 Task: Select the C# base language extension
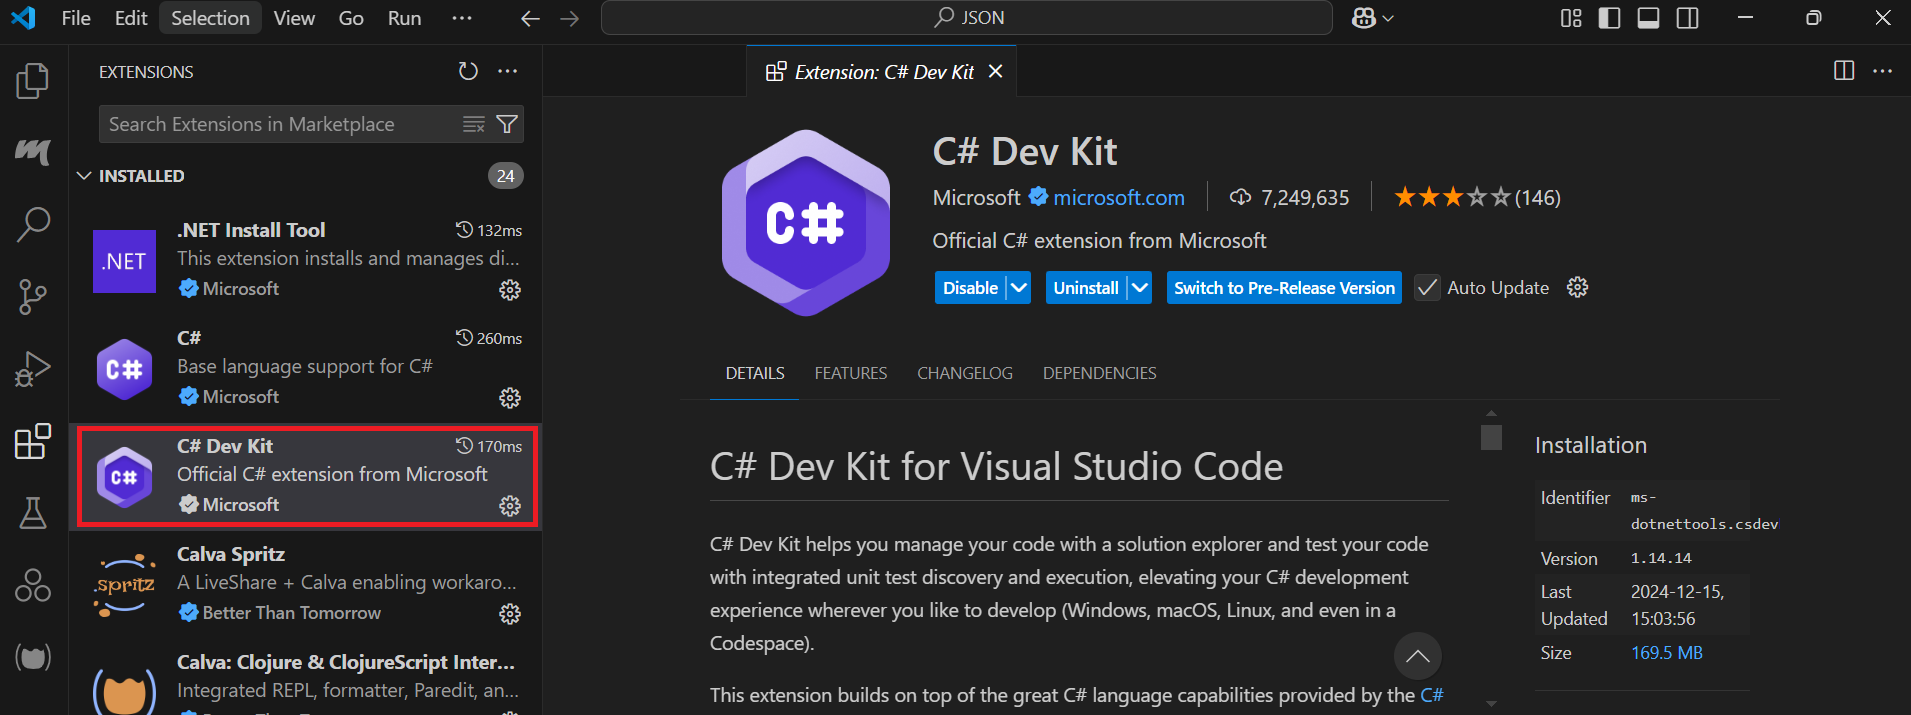pos(305,368)
